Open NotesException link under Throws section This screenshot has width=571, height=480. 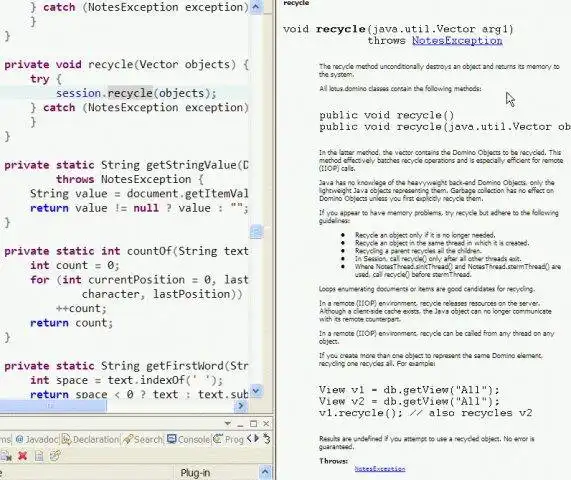[380, 469]
